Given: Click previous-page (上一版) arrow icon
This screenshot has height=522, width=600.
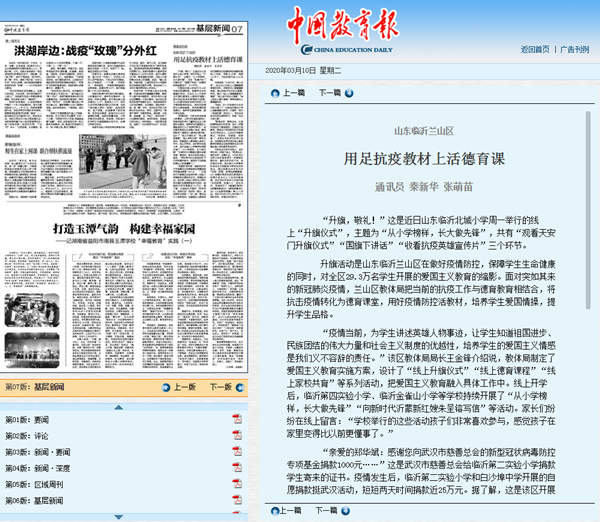Looking at the screenshot, I should [166, 387].
